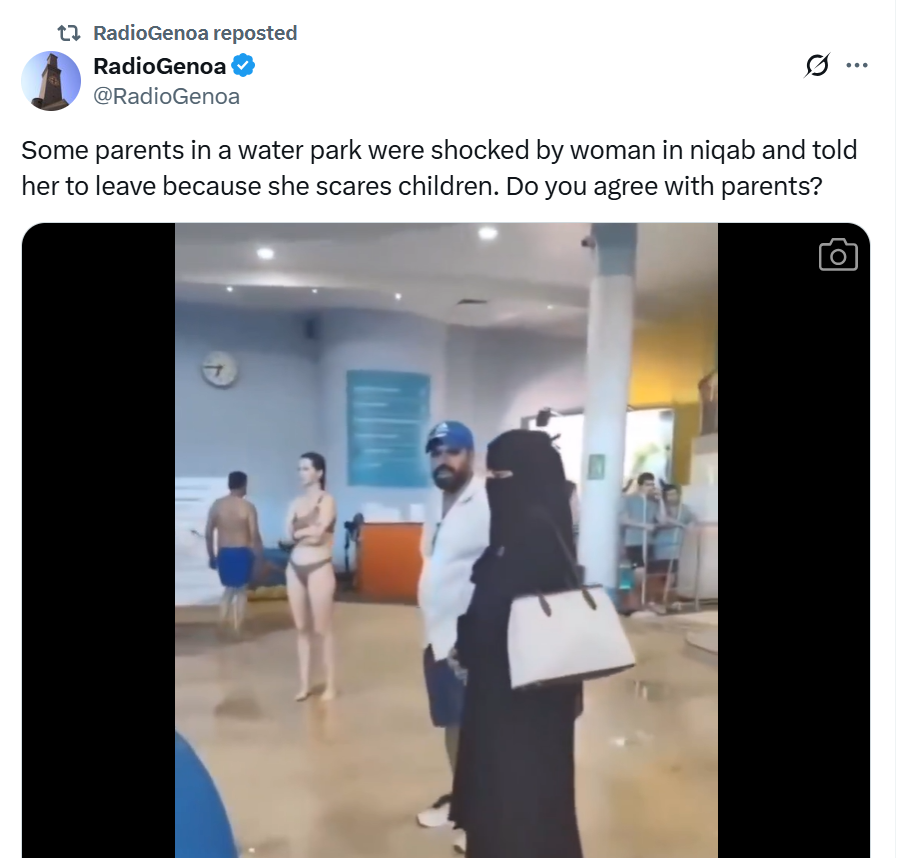This screenshot has height=858, width=920.
Task: Play the water park video
Action: tap(446, 540)
